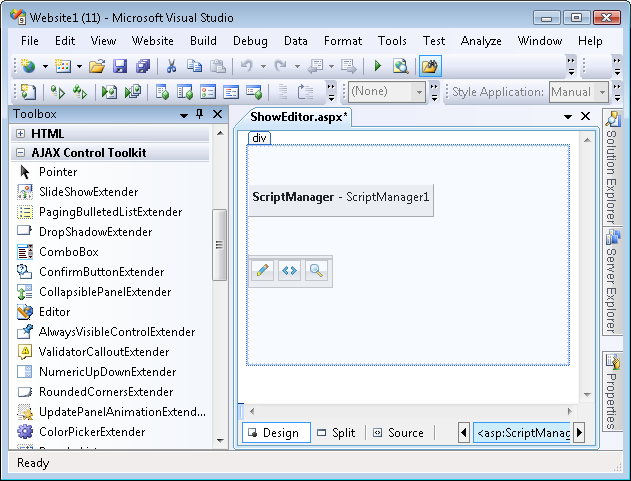Click the magnifier preview icon in editor
Image resolution: width=631 pixels, height=481 pixels.
tap(316, 271)
